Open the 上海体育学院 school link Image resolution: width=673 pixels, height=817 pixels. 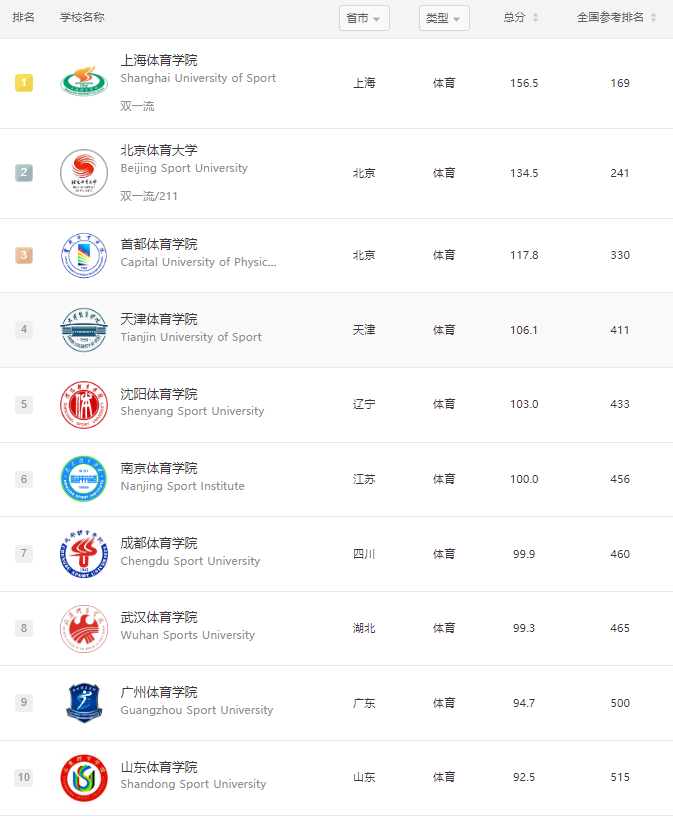[159, 60]
